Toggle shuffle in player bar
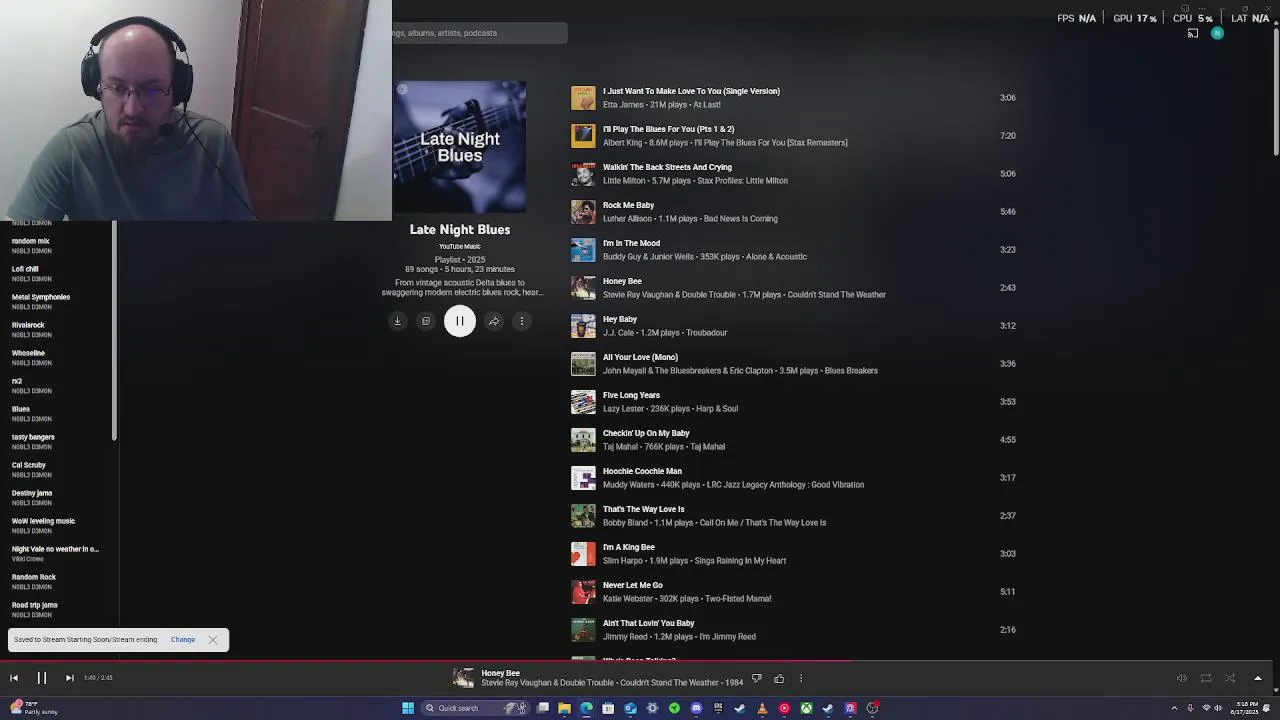1280x720 pixels. click(1230, 678)
